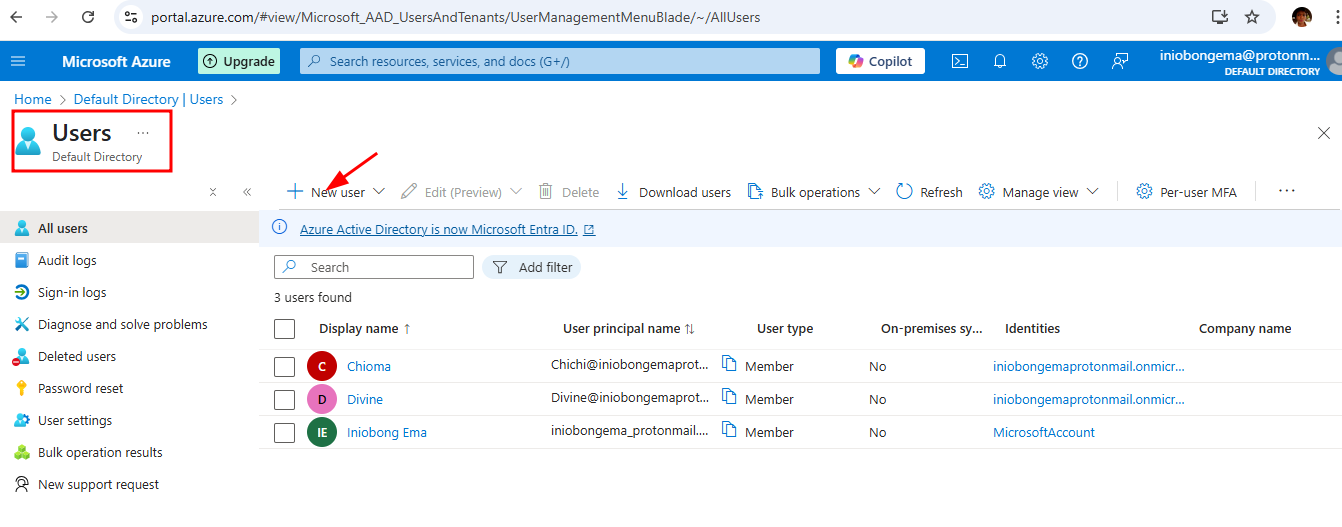1342x527 pixels.
Task: Bookmark this page with the star icon
Action: pyautogui.click(x=1252, y=17)
